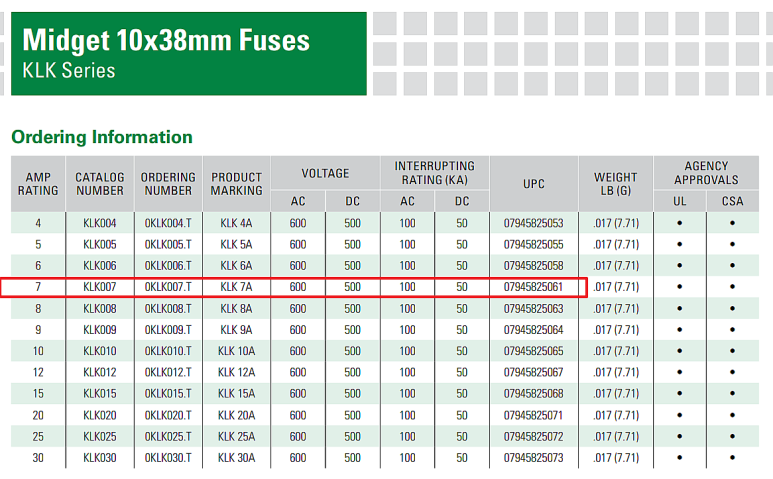
Task: Click UPC '07945825055'
Action: [533, 244]
